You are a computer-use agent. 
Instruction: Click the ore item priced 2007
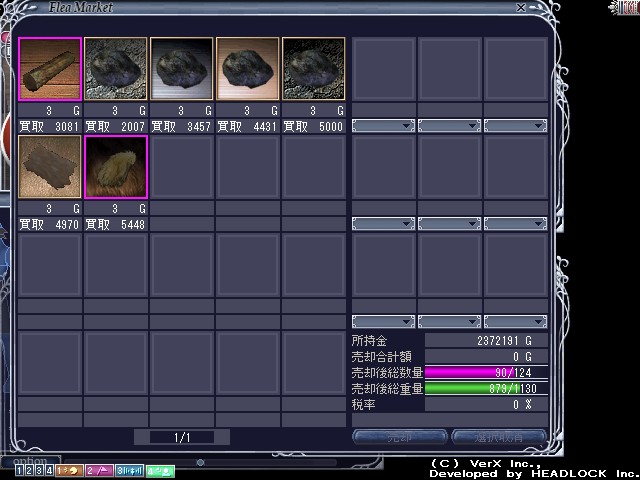(x=116, y=69)
